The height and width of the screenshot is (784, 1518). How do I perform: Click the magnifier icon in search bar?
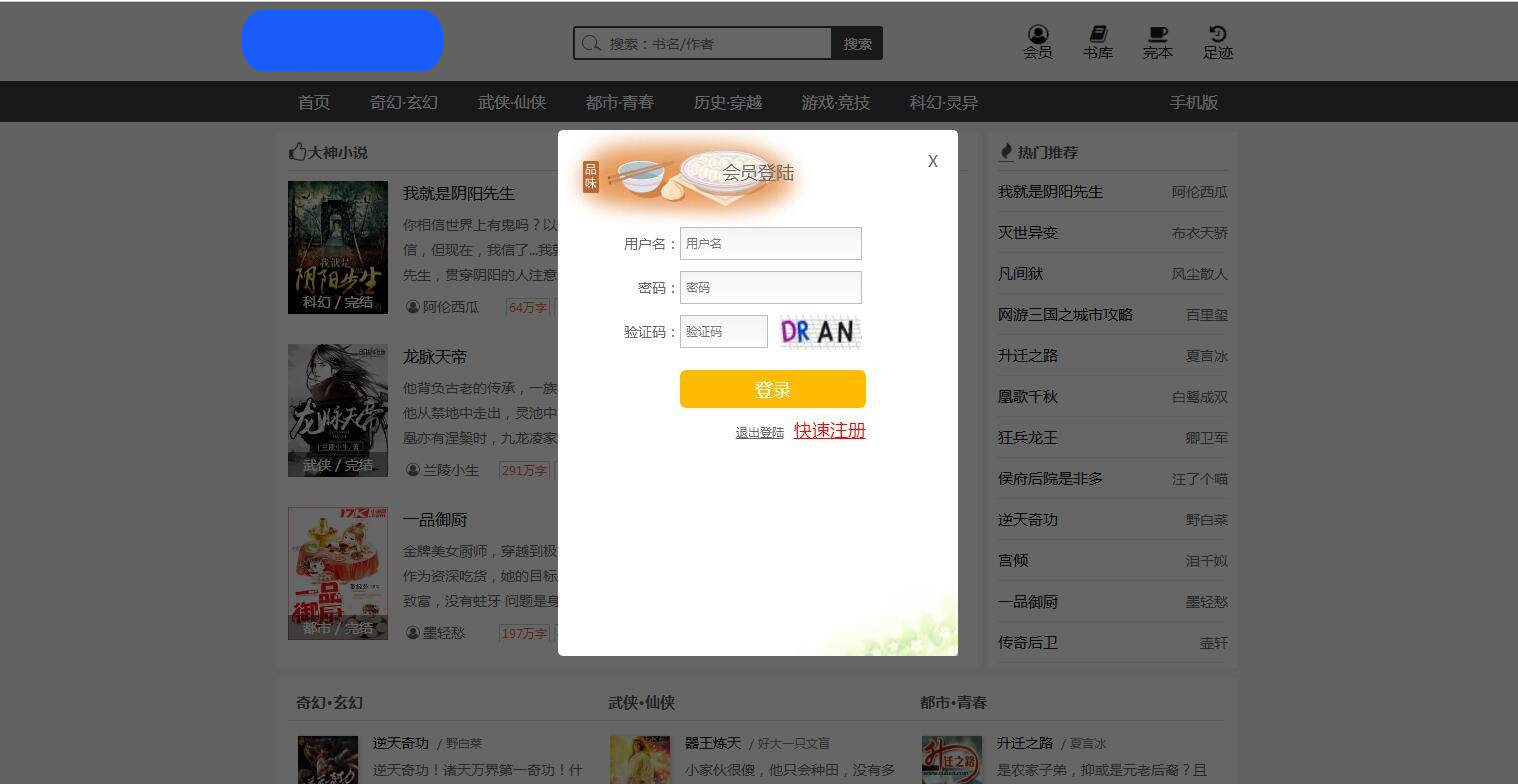592,43
